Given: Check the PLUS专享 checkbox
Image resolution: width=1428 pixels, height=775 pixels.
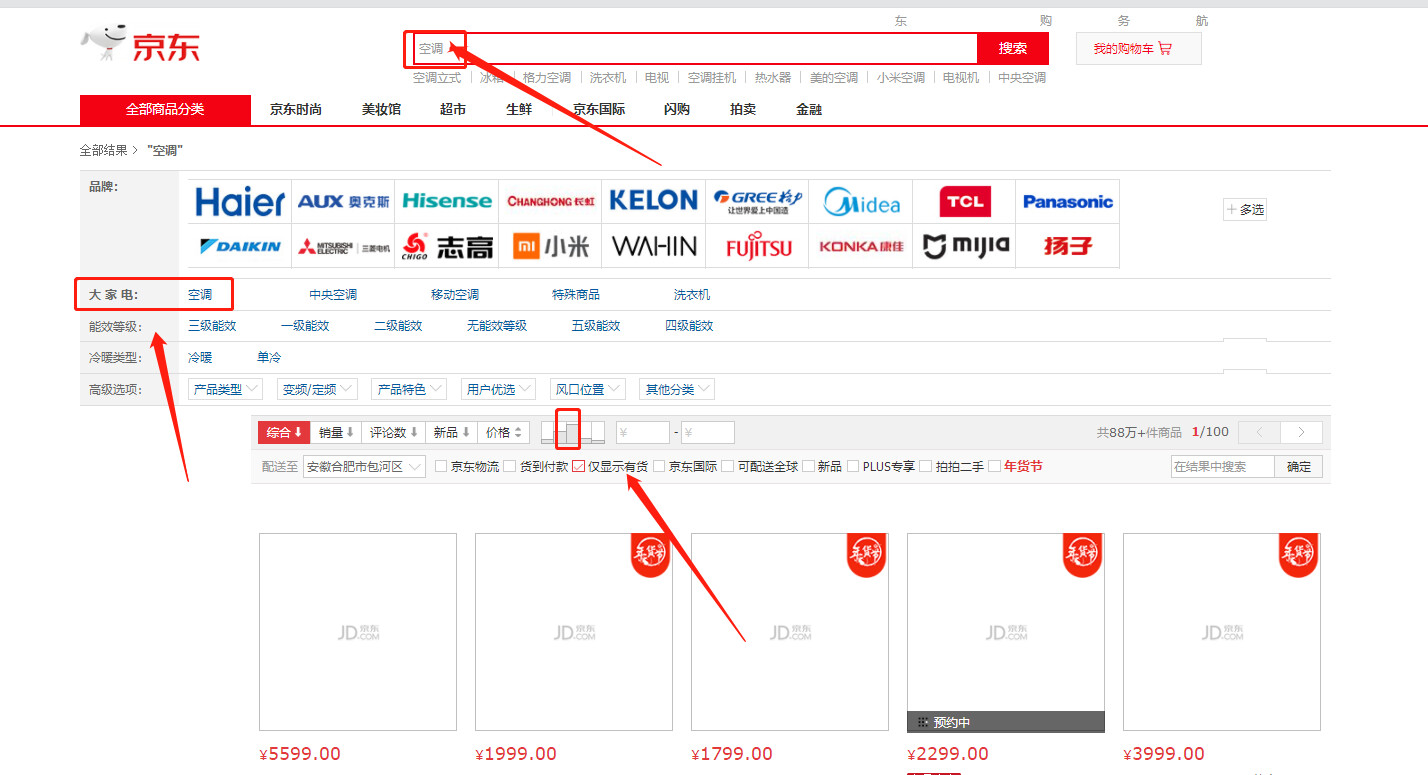Looking at the screenshot, I should coord(853,466).
